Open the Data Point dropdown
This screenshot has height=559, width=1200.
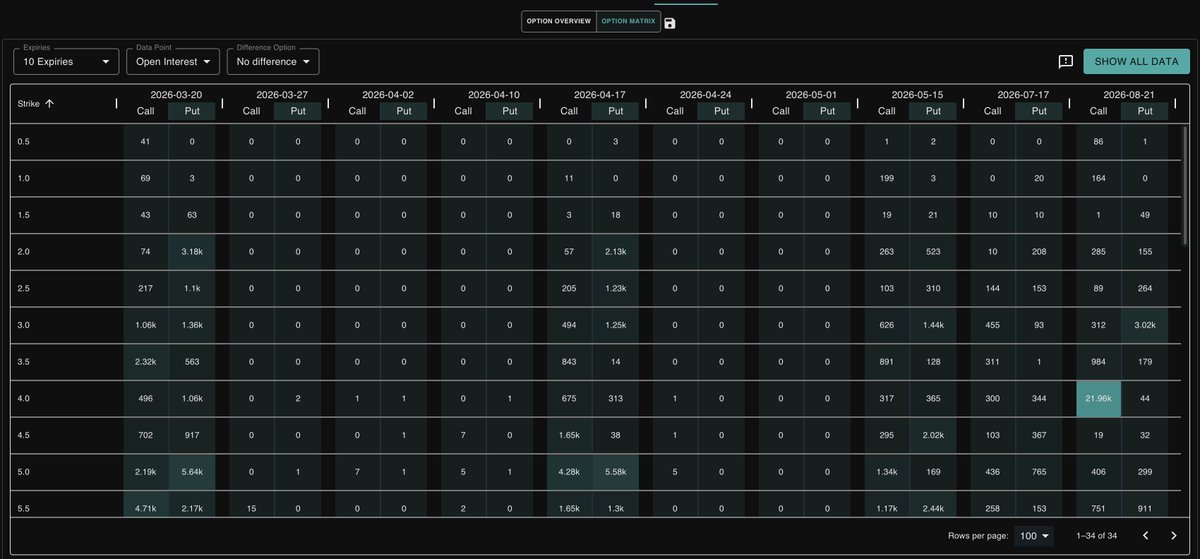coord(173,61)
